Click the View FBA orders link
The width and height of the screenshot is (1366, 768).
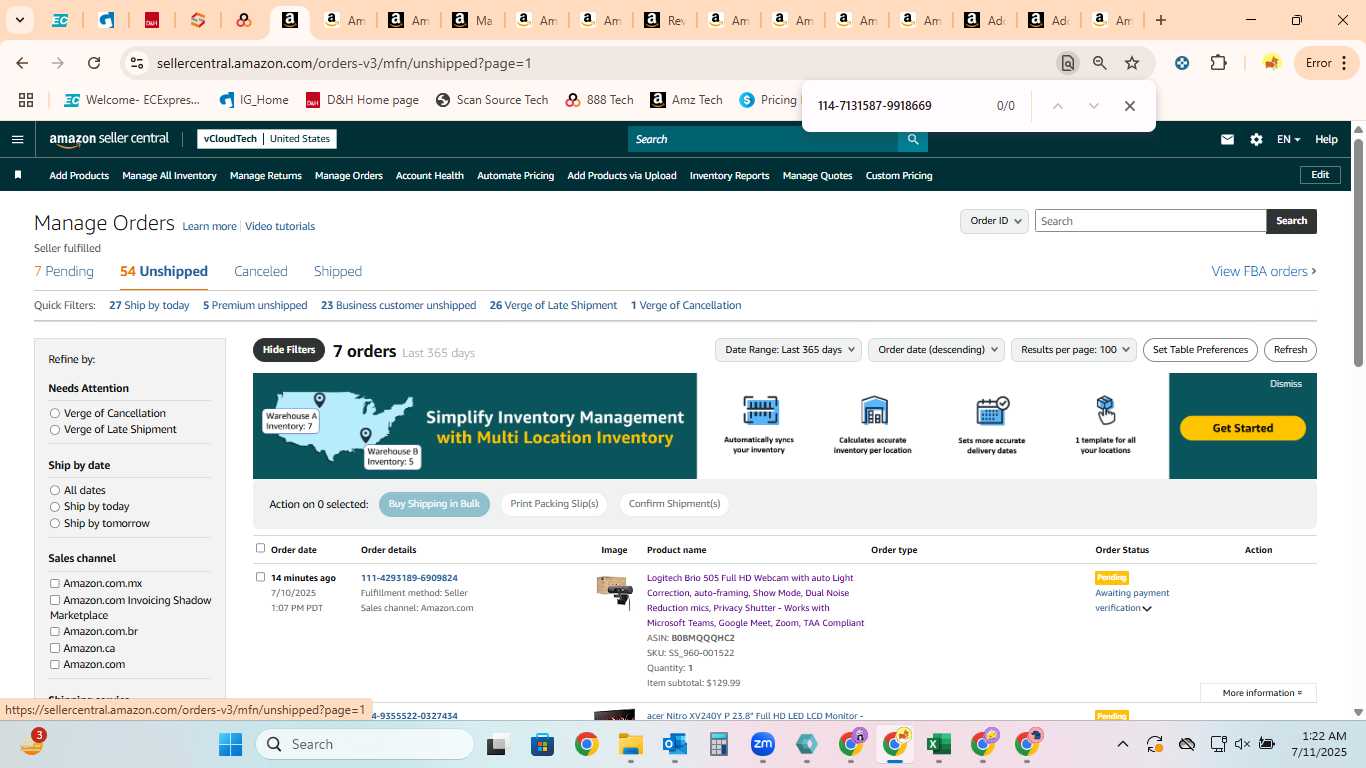[x=1264, y=271]
